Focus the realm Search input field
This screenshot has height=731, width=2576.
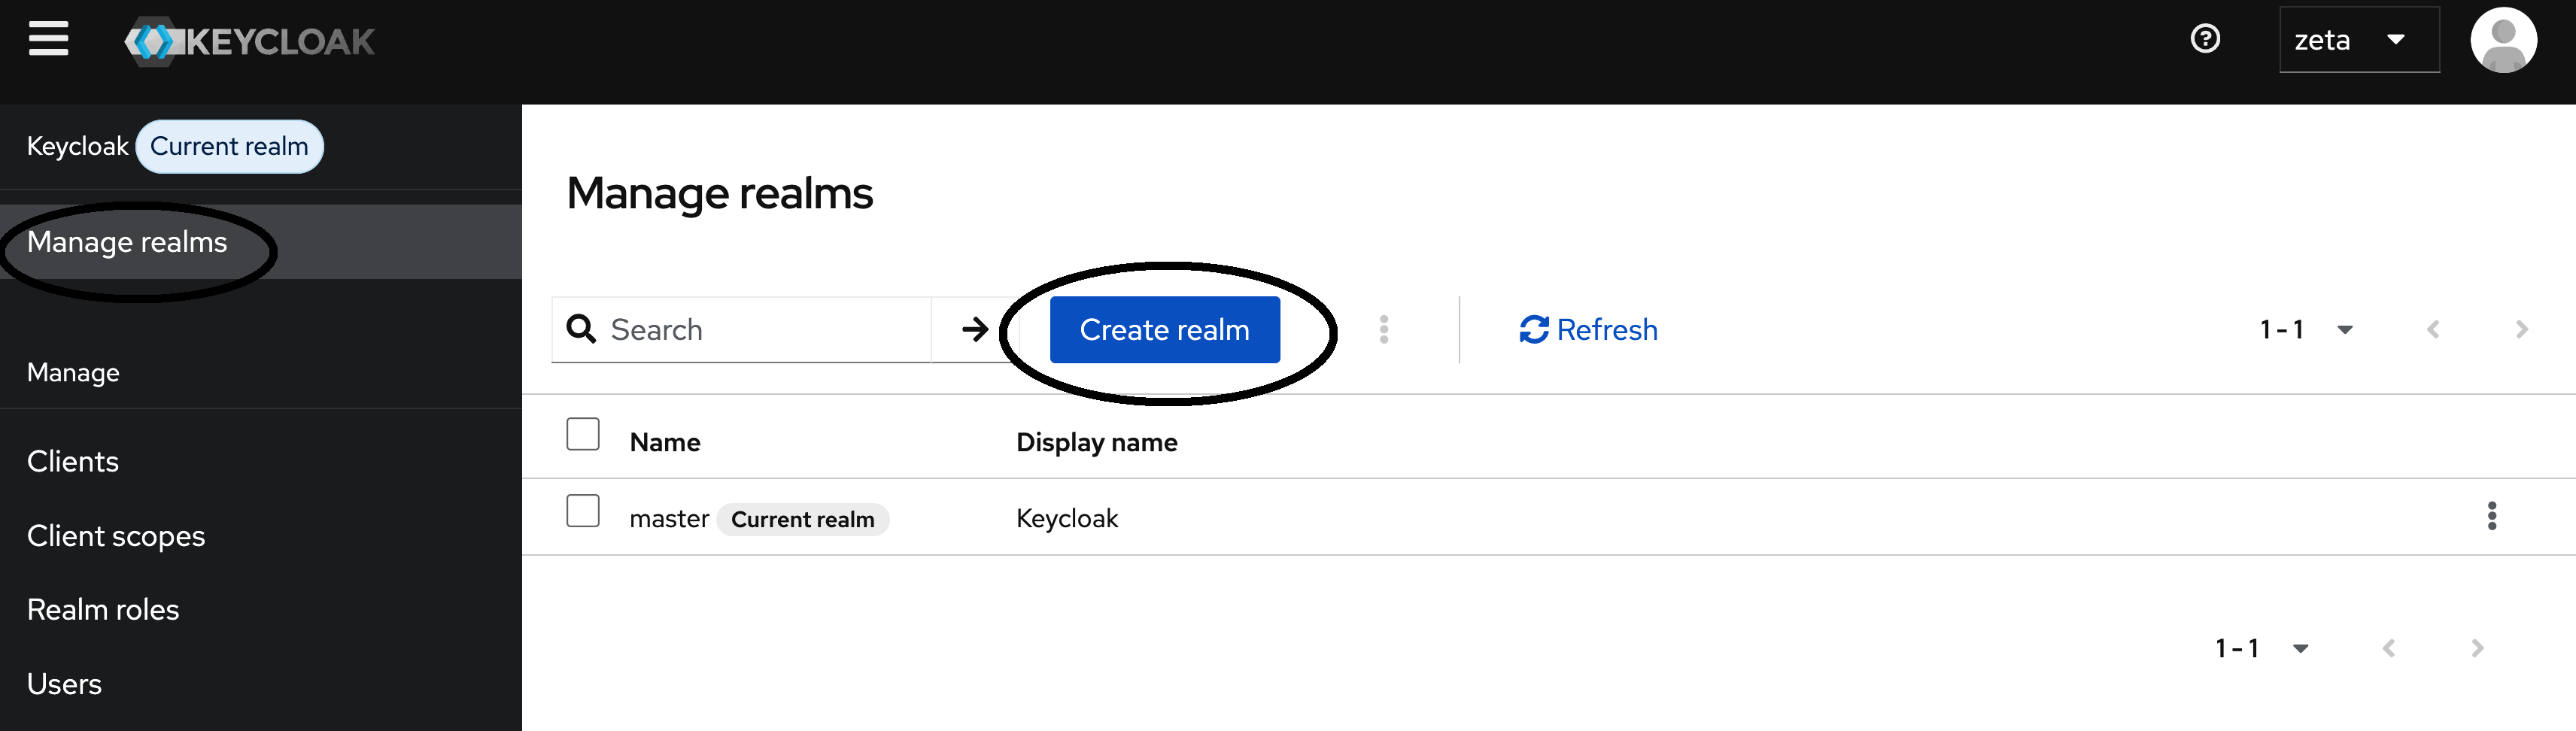(x=760, y=329)
